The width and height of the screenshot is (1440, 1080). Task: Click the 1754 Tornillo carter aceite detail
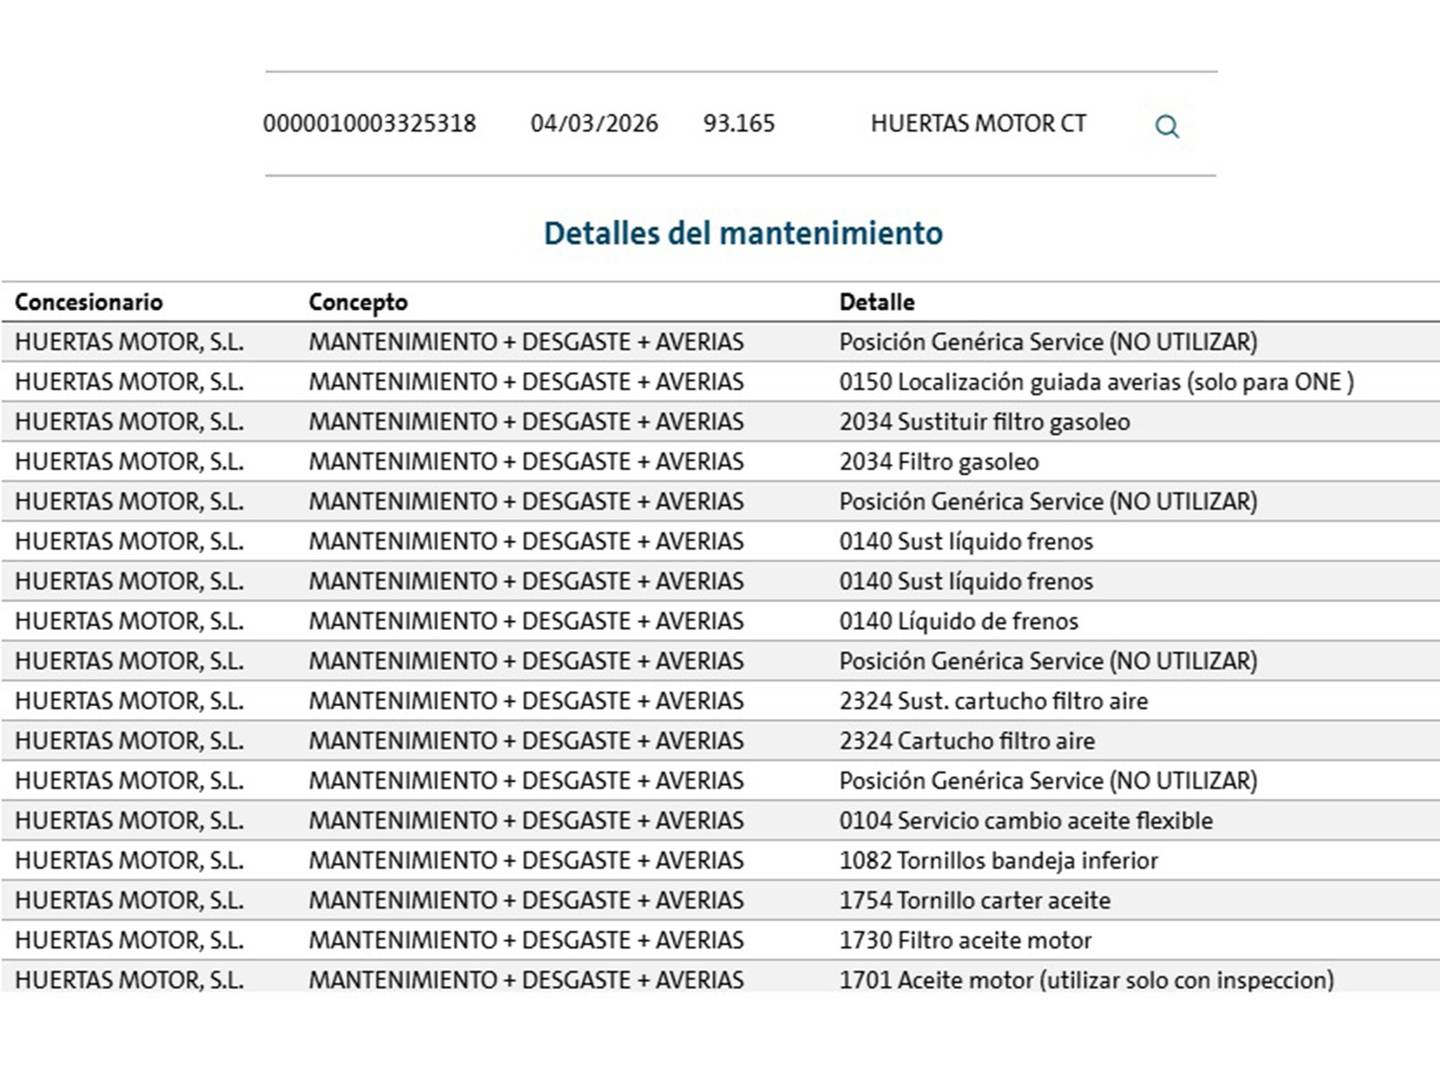(975, 901)
